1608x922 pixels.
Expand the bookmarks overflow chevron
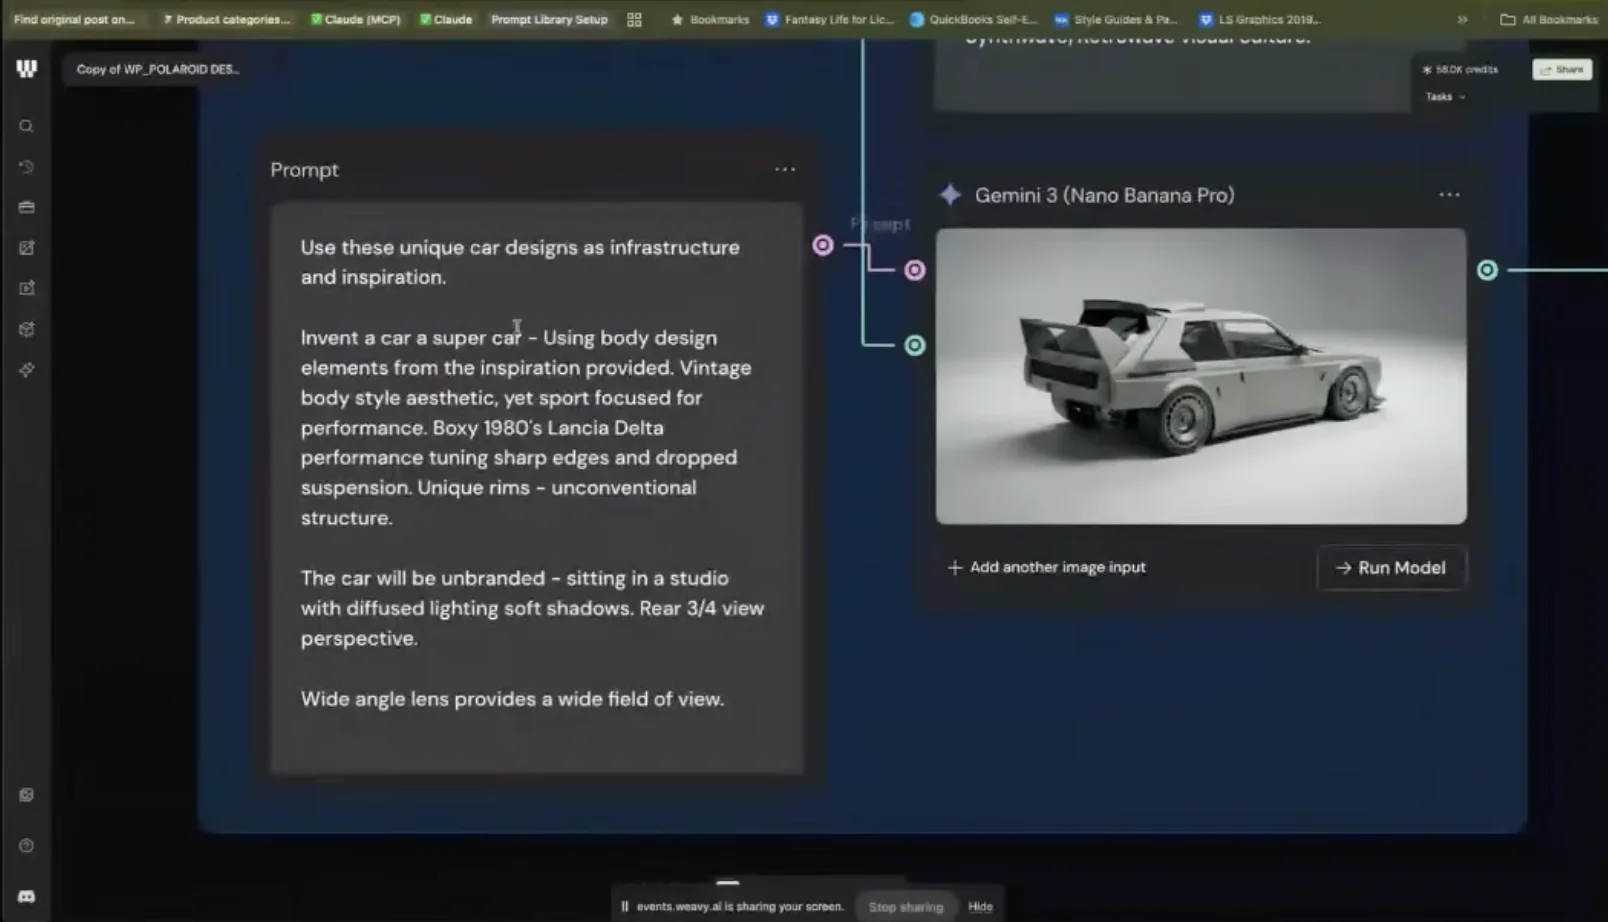click(x=1462, y=19)
